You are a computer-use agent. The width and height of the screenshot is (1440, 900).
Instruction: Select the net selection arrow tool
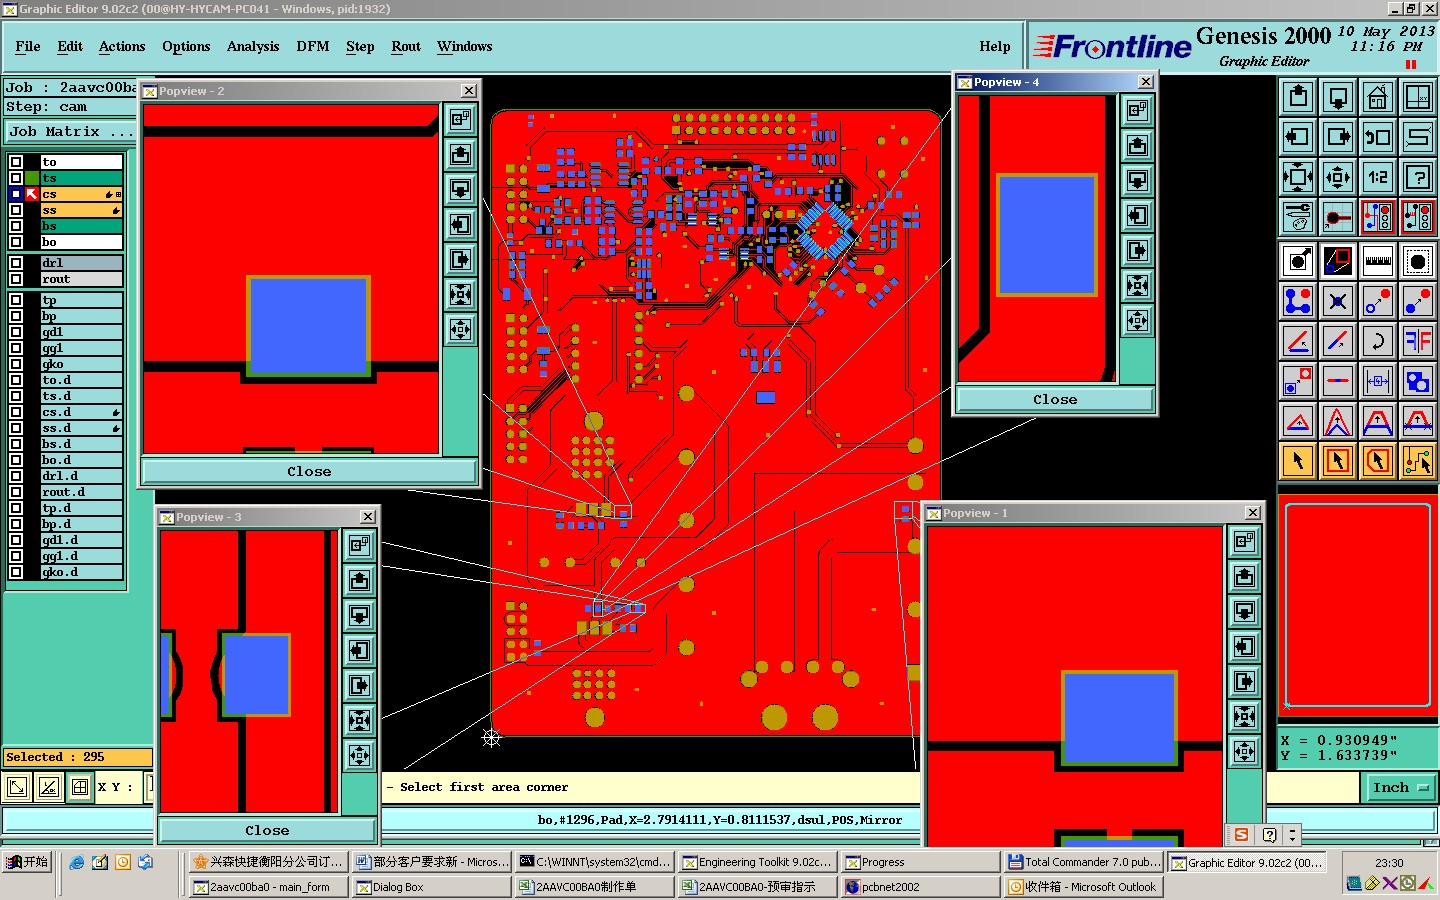1418,461
